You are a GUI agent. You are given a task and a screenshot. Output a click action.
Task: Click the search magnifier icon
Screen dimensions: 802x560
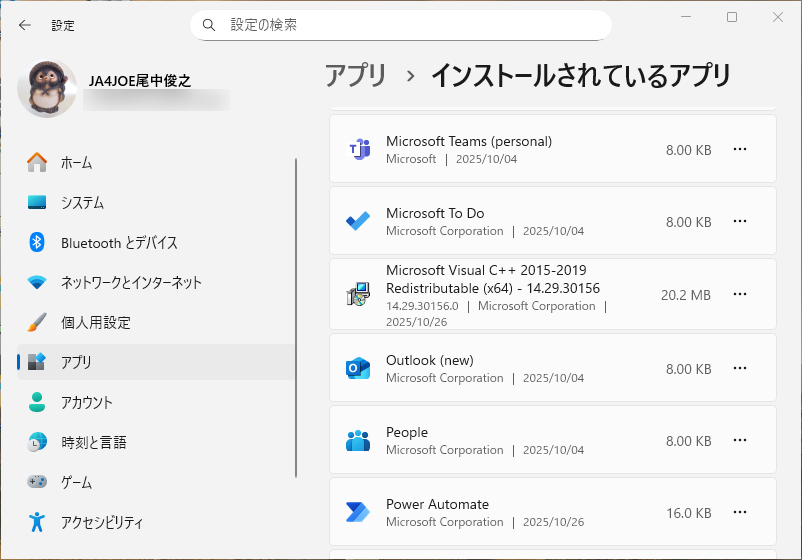pyautogui.click(x=209, y=25)
